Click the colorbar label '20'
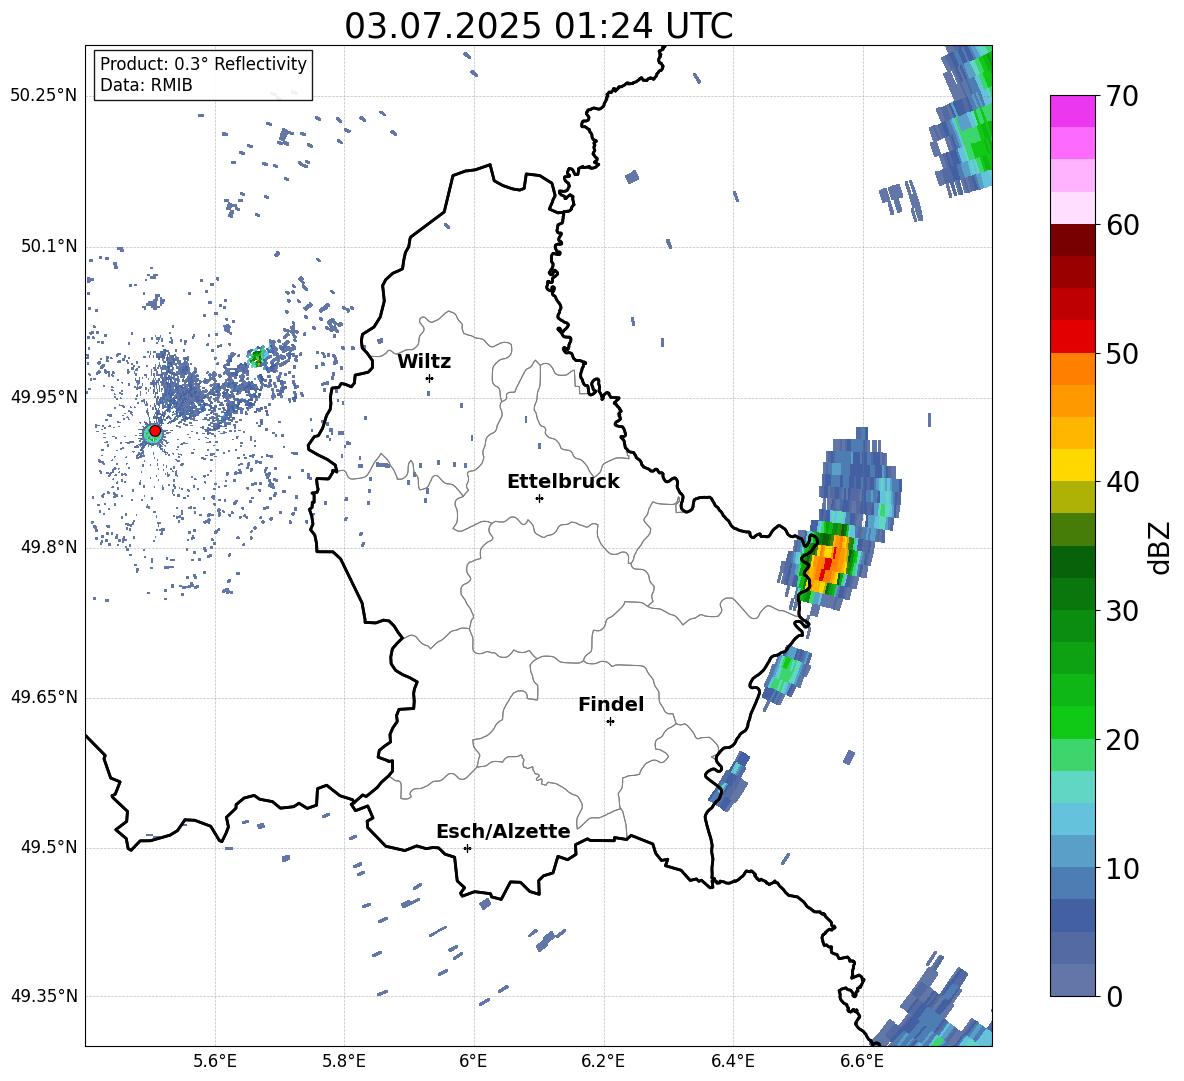The width and height of the screenshot is (1184, 1081). (x=1122, y=740)
